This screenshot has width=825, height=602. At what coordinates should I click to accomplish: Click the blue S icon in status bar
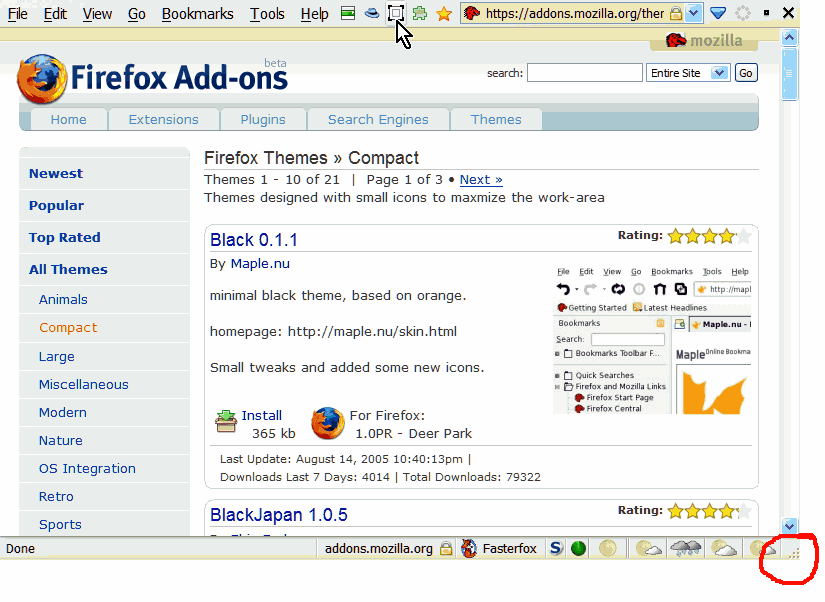(556, 548)
